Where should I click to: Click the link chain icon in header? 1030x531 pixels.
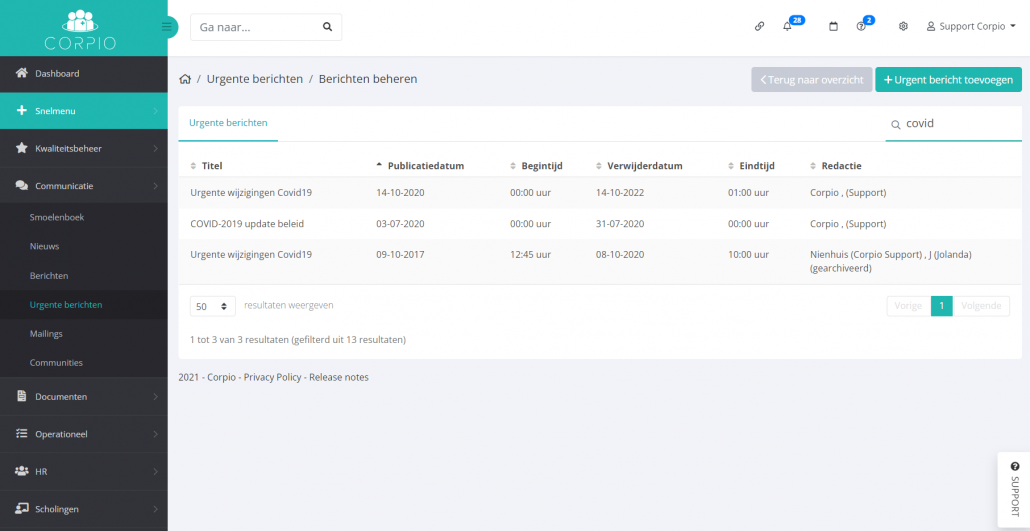tap(759, 27)
